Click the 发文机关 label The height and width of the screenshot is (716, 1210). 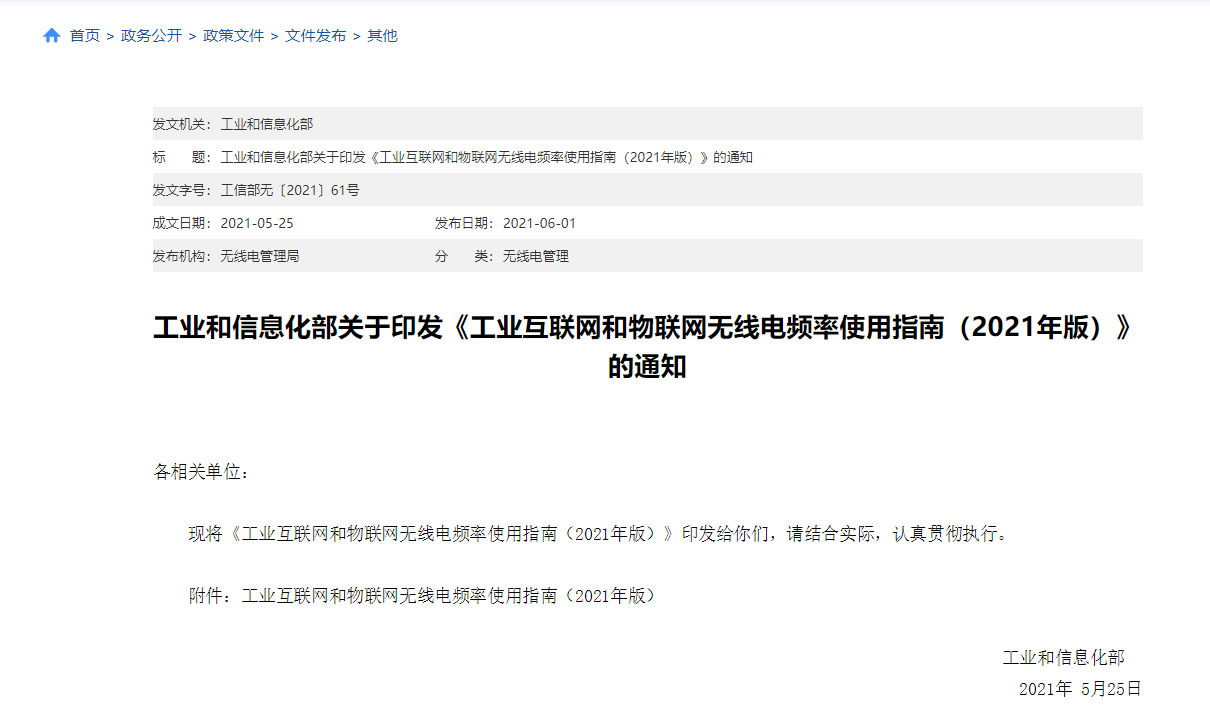tap(182, 124)
